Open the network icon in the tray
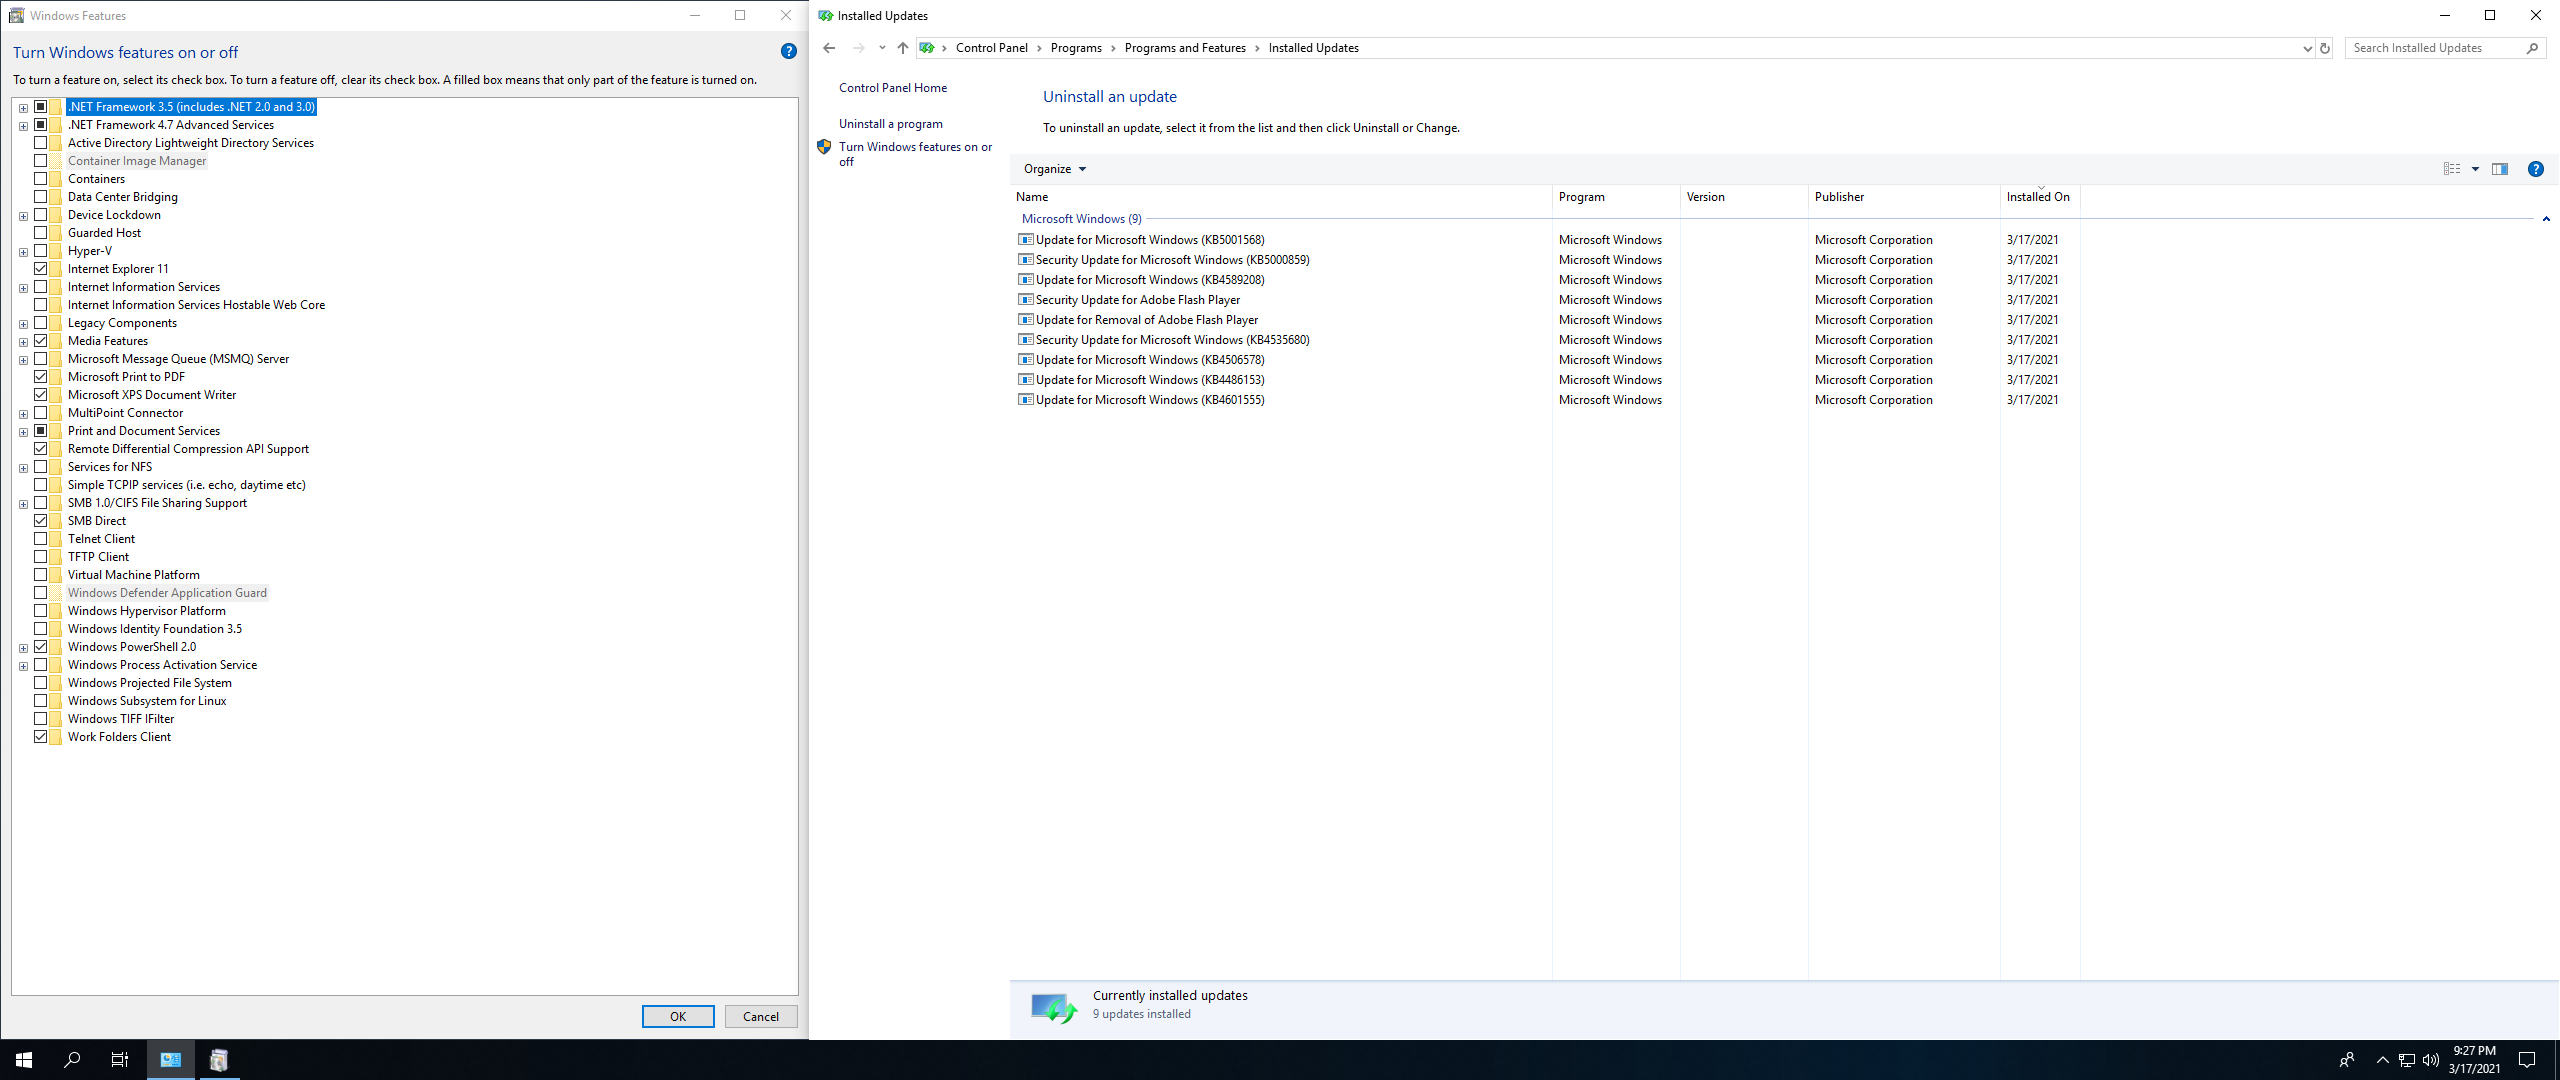2560x1080 pixels. (x=2407, y=1060)
